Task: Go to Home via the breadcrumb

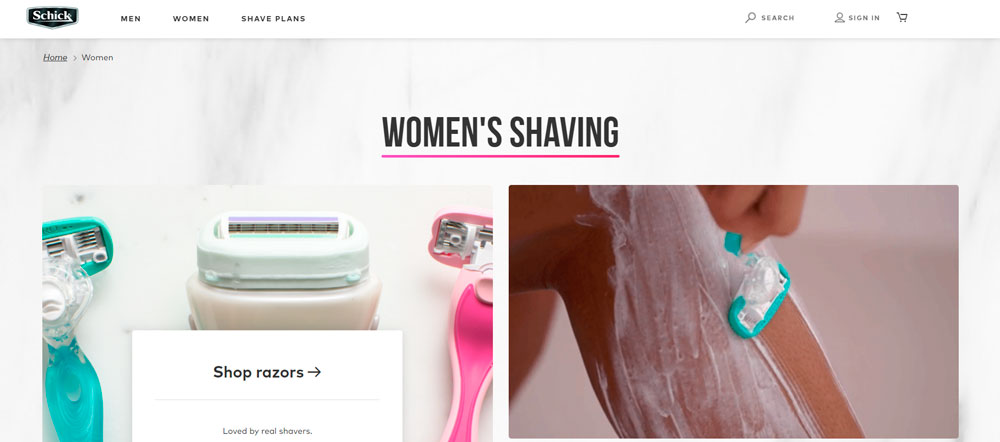Action: click(55, 57)
